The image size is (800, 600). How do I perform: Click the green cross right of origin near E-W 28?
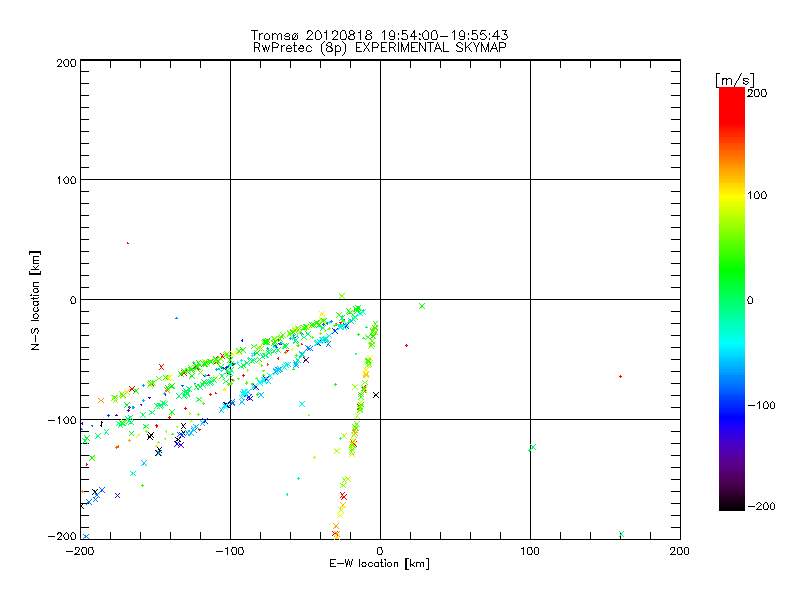pos(422,306)
